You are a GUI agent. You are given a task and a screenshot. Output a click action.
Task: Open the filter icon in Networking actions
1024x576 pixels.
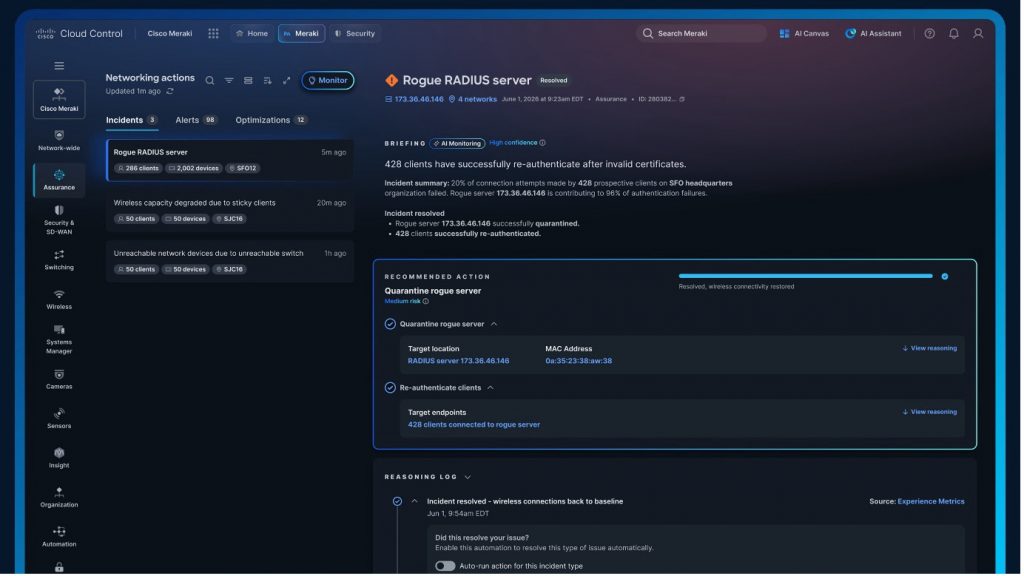click(x=229, y=81)
